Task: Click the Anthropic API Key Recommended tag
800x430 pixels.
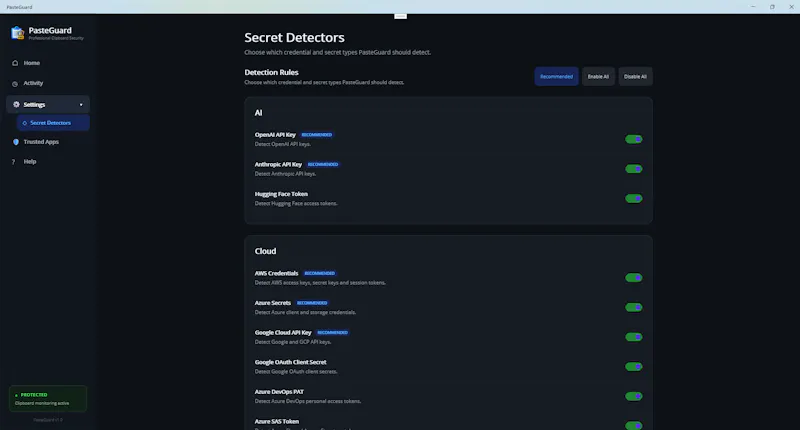Action: pyautogui.click(x=323, y=164)
